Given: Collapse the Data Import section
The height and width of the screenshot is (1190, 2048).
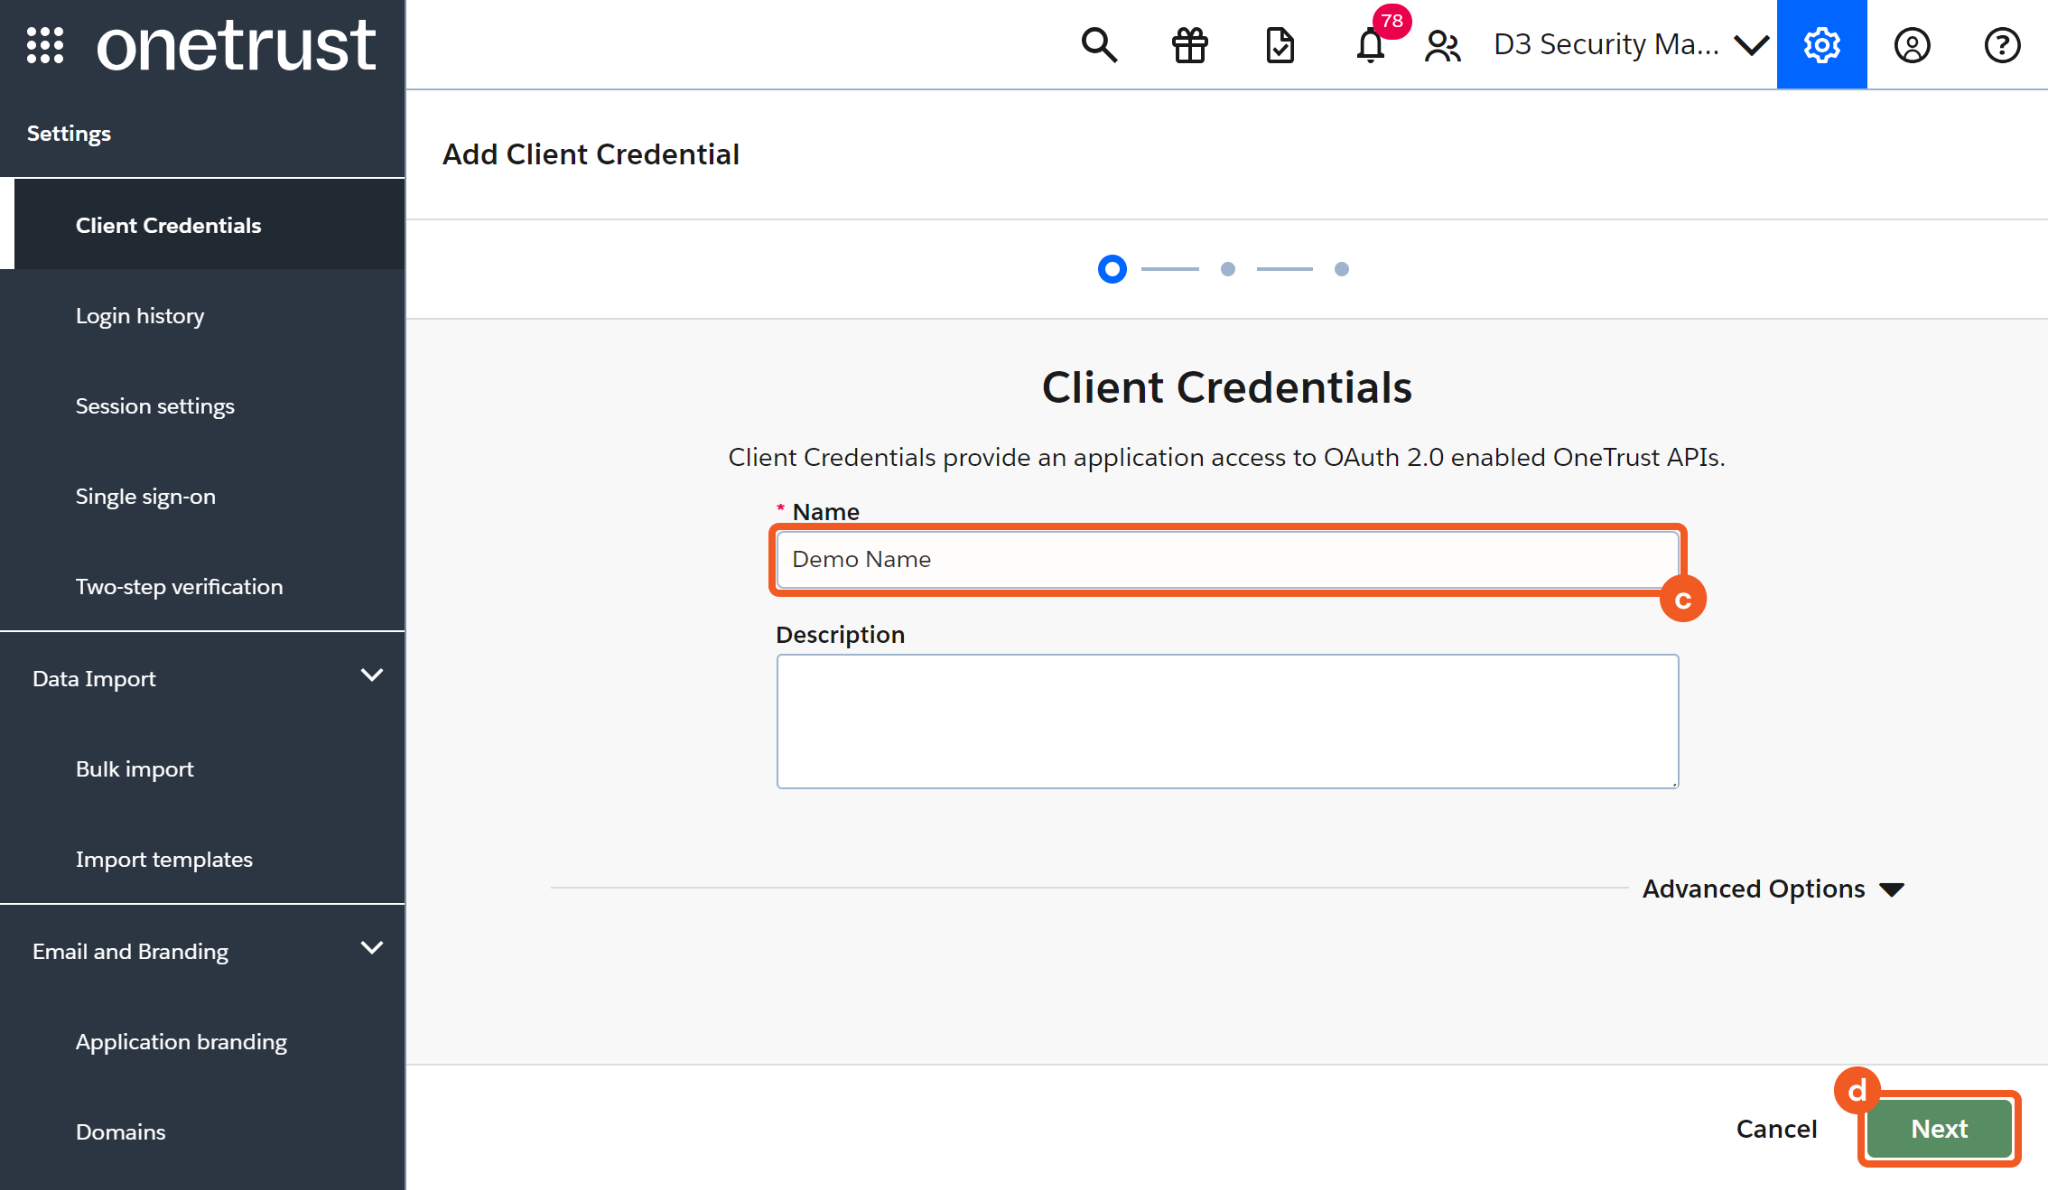Looking at the screenshot, I should (x=371, y=676).
